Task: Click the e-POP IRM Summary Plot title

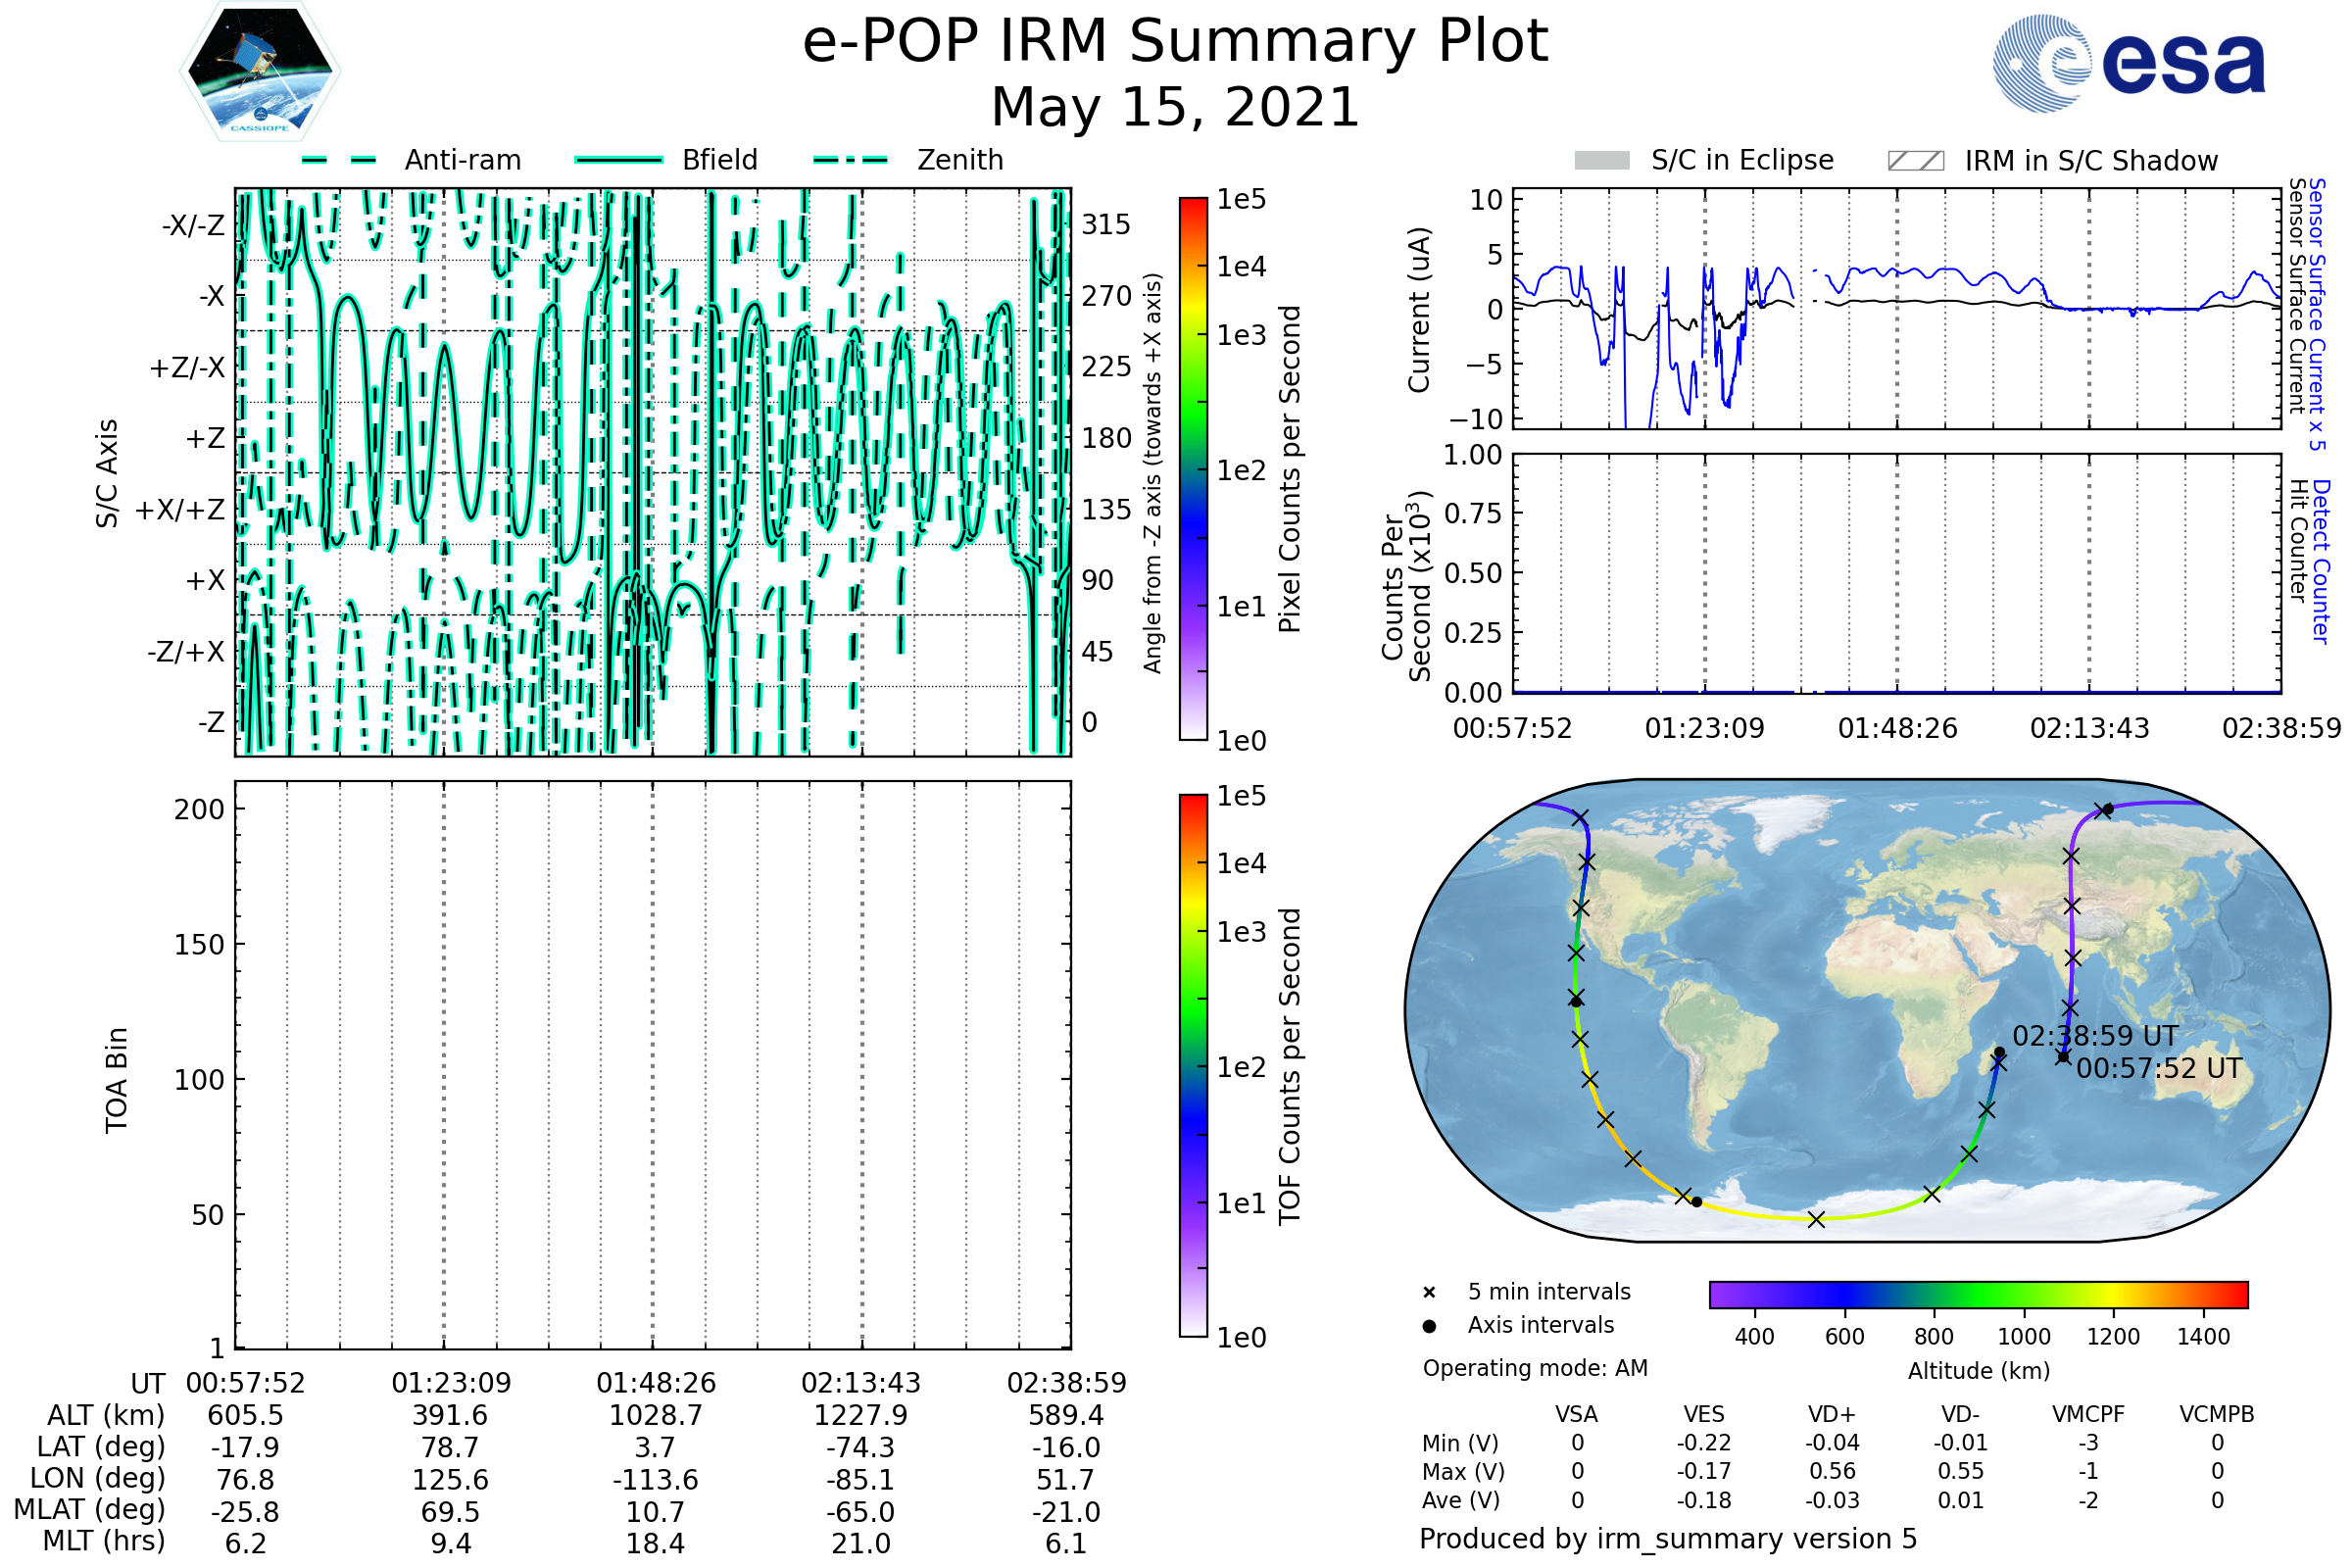Action: [x=1175, y=42]
